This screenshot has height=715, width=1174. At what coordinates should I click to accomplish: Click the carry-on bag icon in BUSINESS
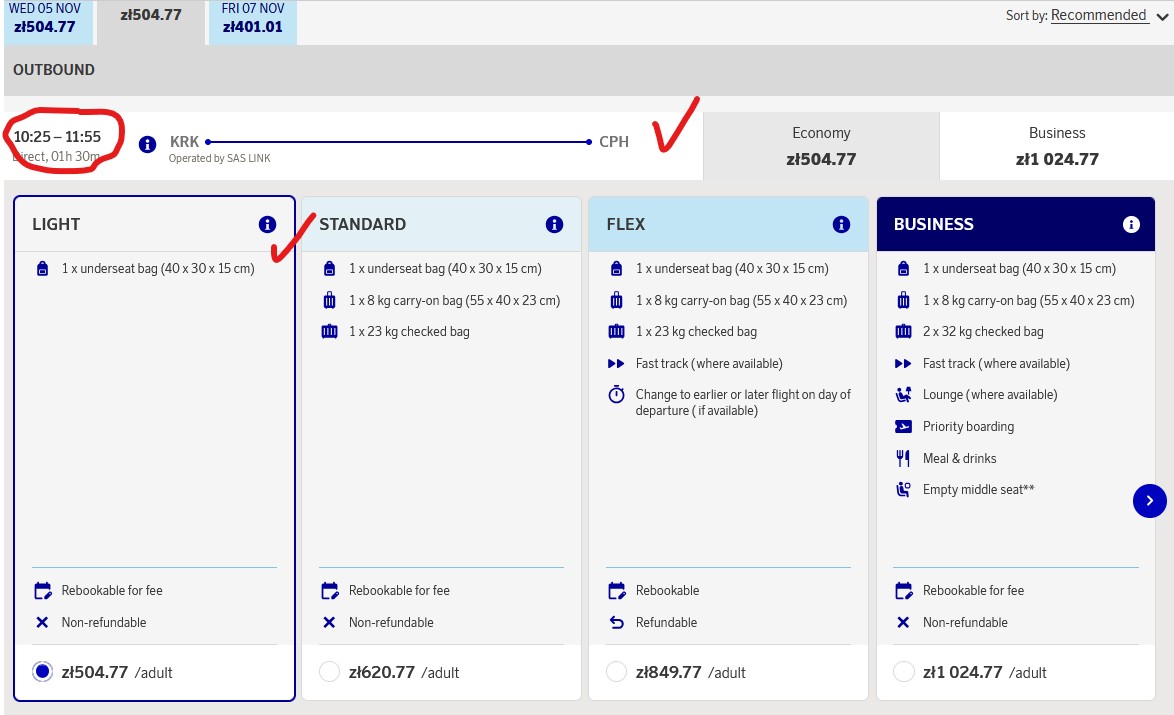tap(904, 300)
